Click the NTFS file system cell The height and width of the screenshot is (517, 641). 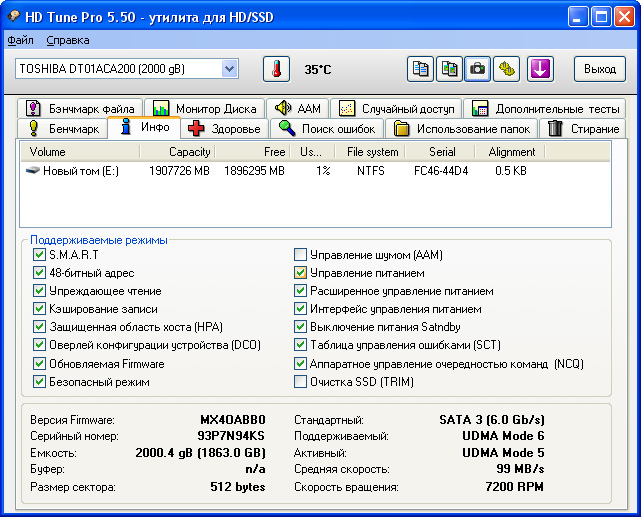pos(370,170)
